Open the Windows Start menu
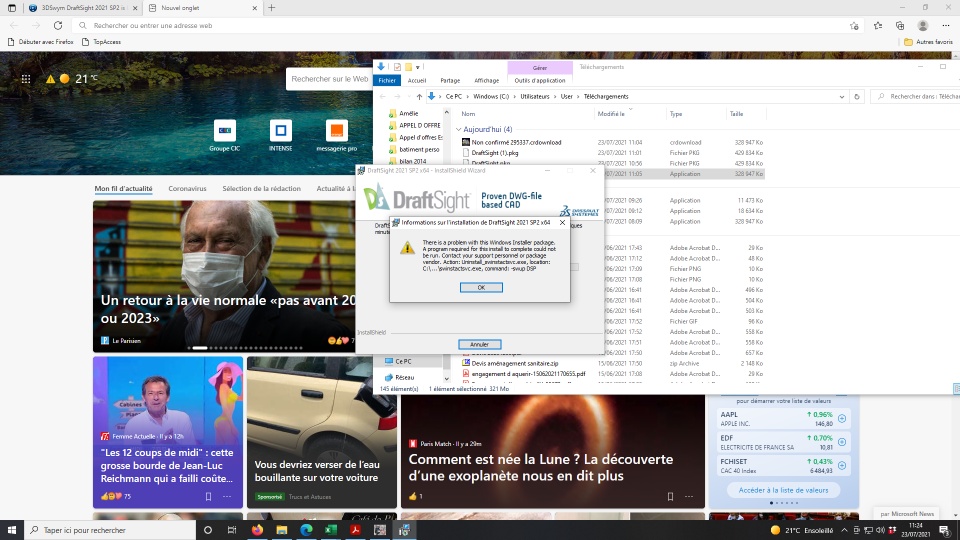960x540 pixels. 12,530
